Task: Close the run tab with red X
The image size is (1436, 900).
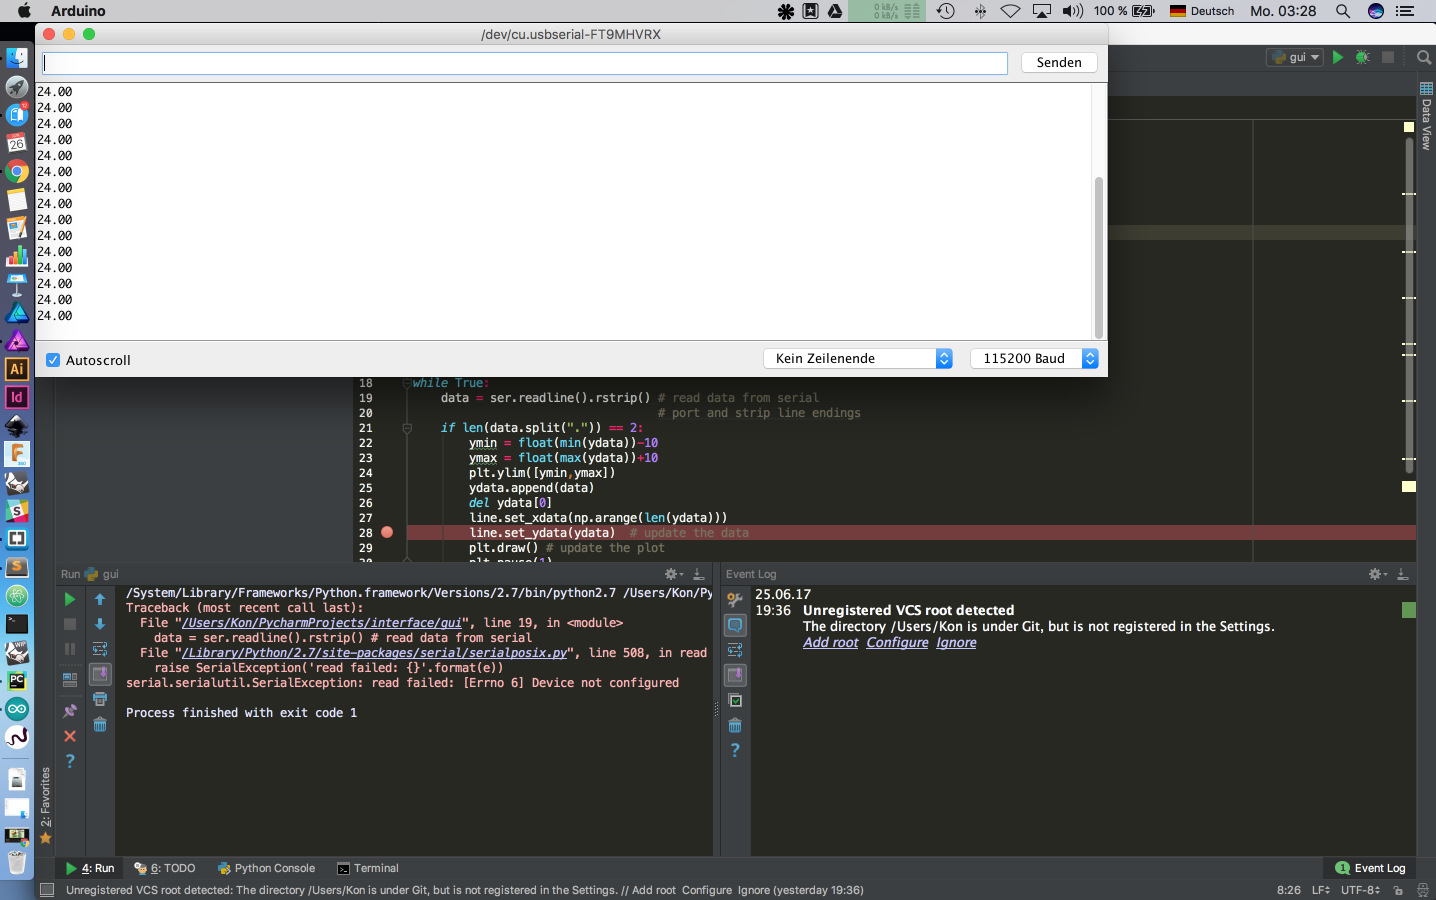Action: [x=70, y=736]
